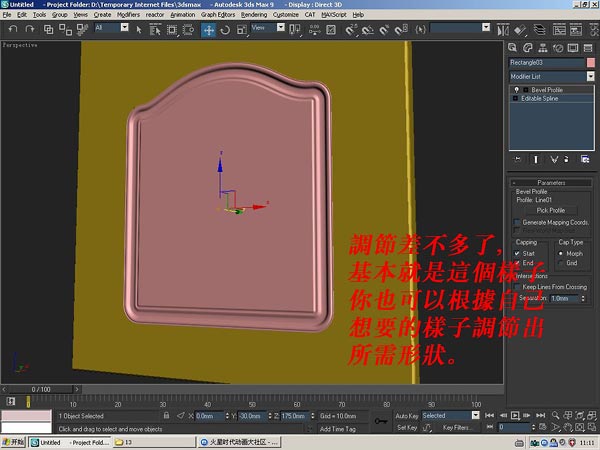600x450 pixels.
Task: Click the Pick Profile button
Action: [551, 210]
